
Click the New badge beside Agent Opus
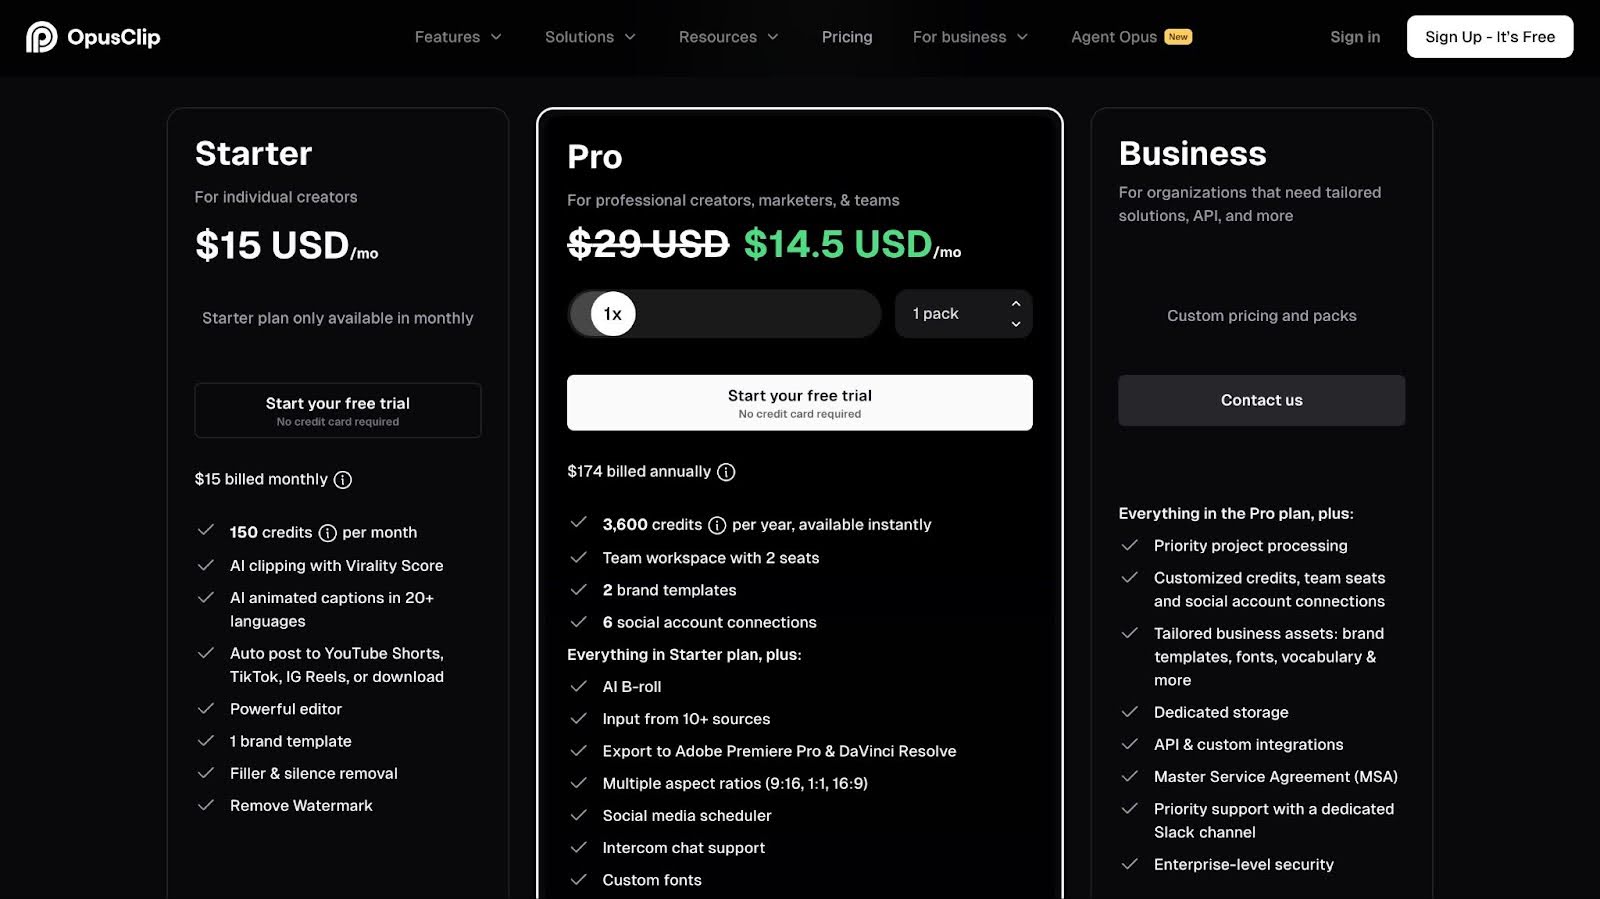pos(1179,37)
